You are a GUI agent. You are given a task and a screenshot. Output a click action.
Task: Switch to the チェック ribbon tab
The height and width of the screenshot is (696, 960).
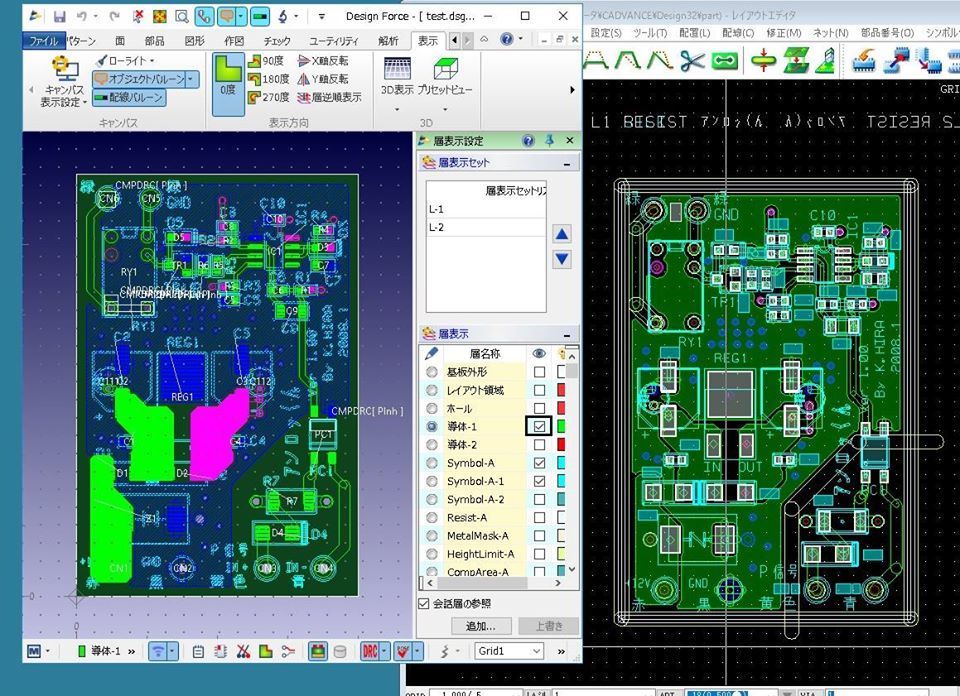pos(277,41)
